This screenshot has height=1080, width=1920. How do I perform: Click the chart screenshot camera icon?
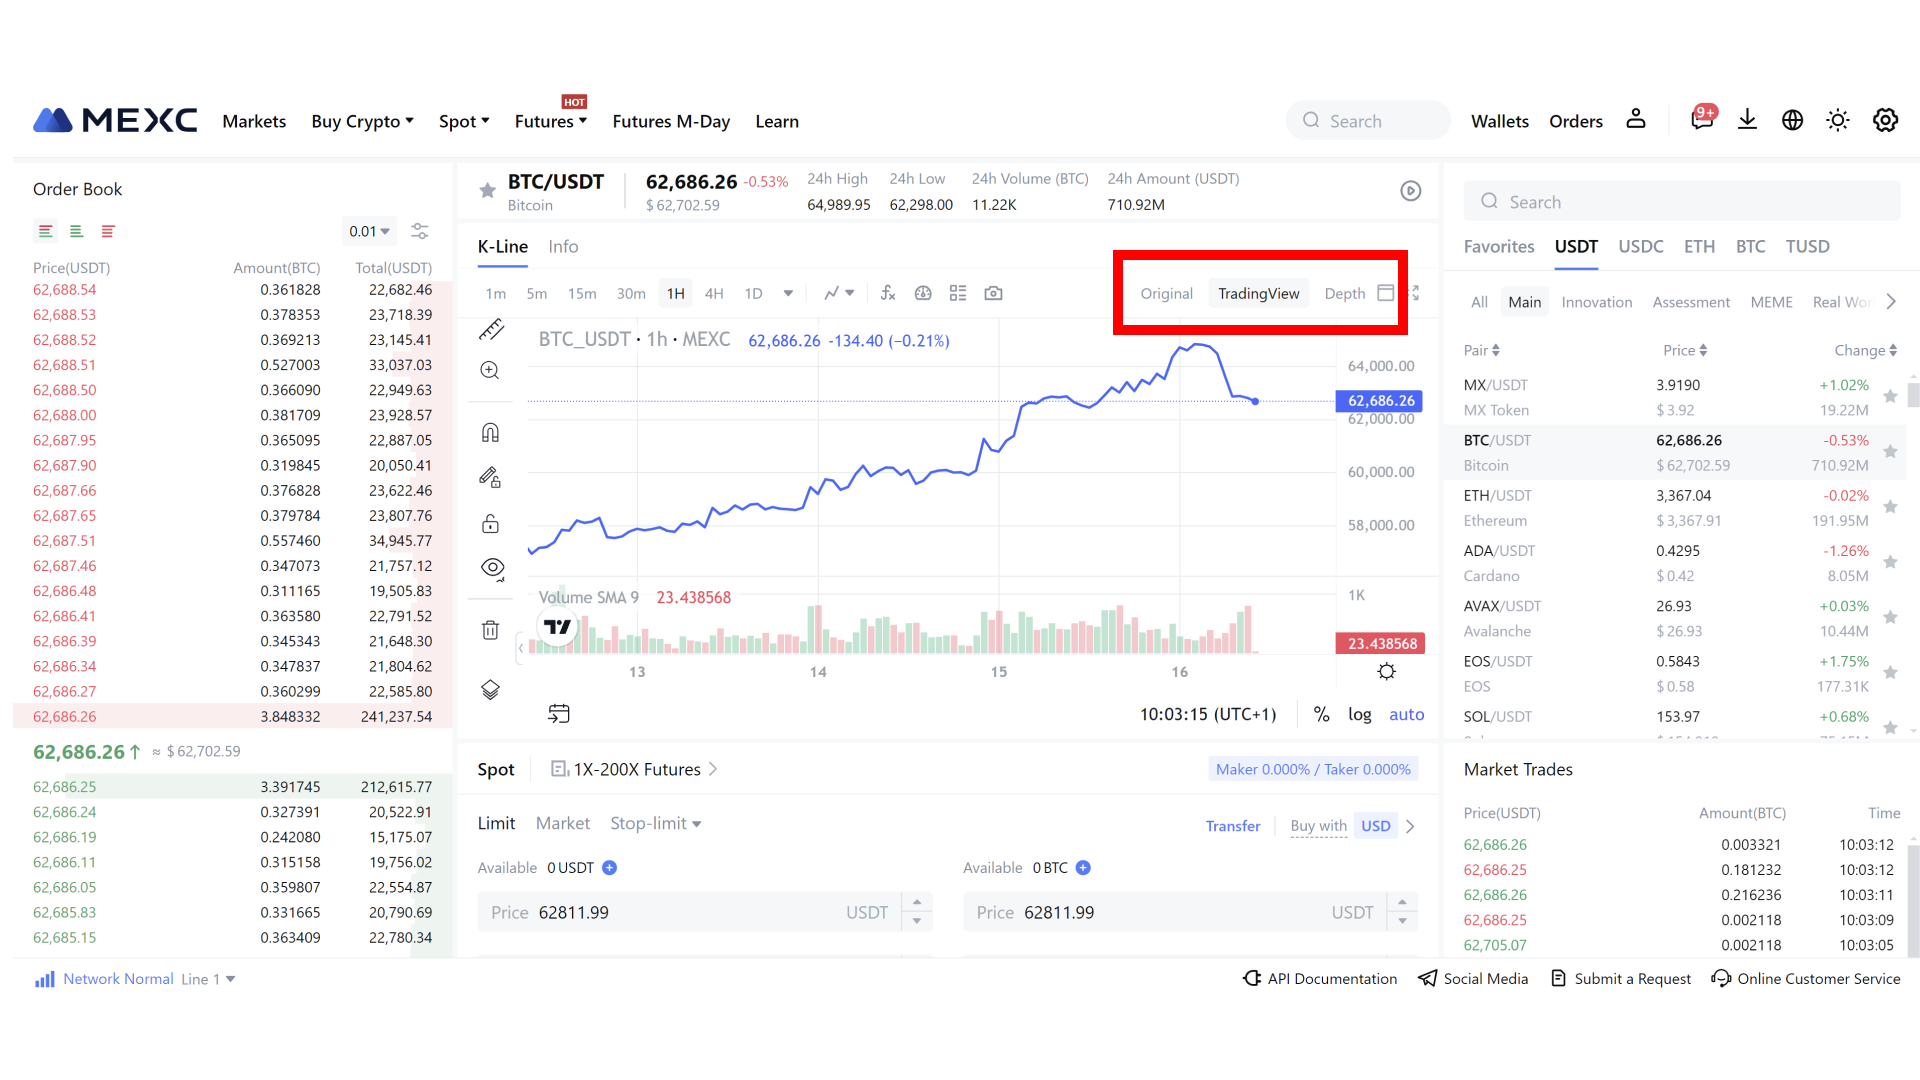tap(993, 293)
